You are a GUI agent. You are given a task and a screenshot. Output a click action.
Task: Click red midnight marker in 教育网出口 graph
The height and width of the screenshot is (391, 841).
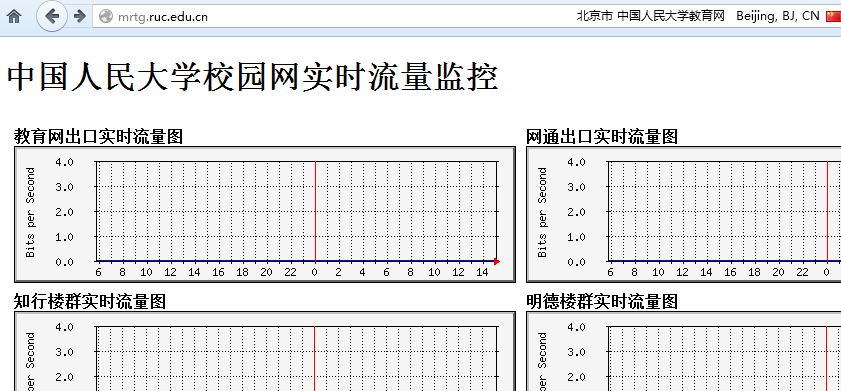[315, 211]
